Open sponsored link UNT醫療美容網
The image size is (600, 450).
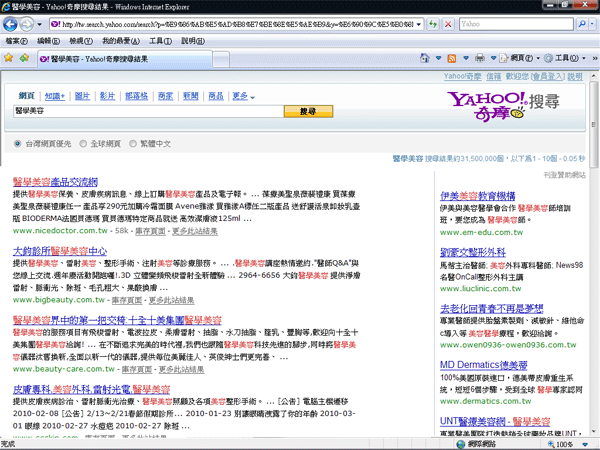pyautogui.click(x=495, y=421)
